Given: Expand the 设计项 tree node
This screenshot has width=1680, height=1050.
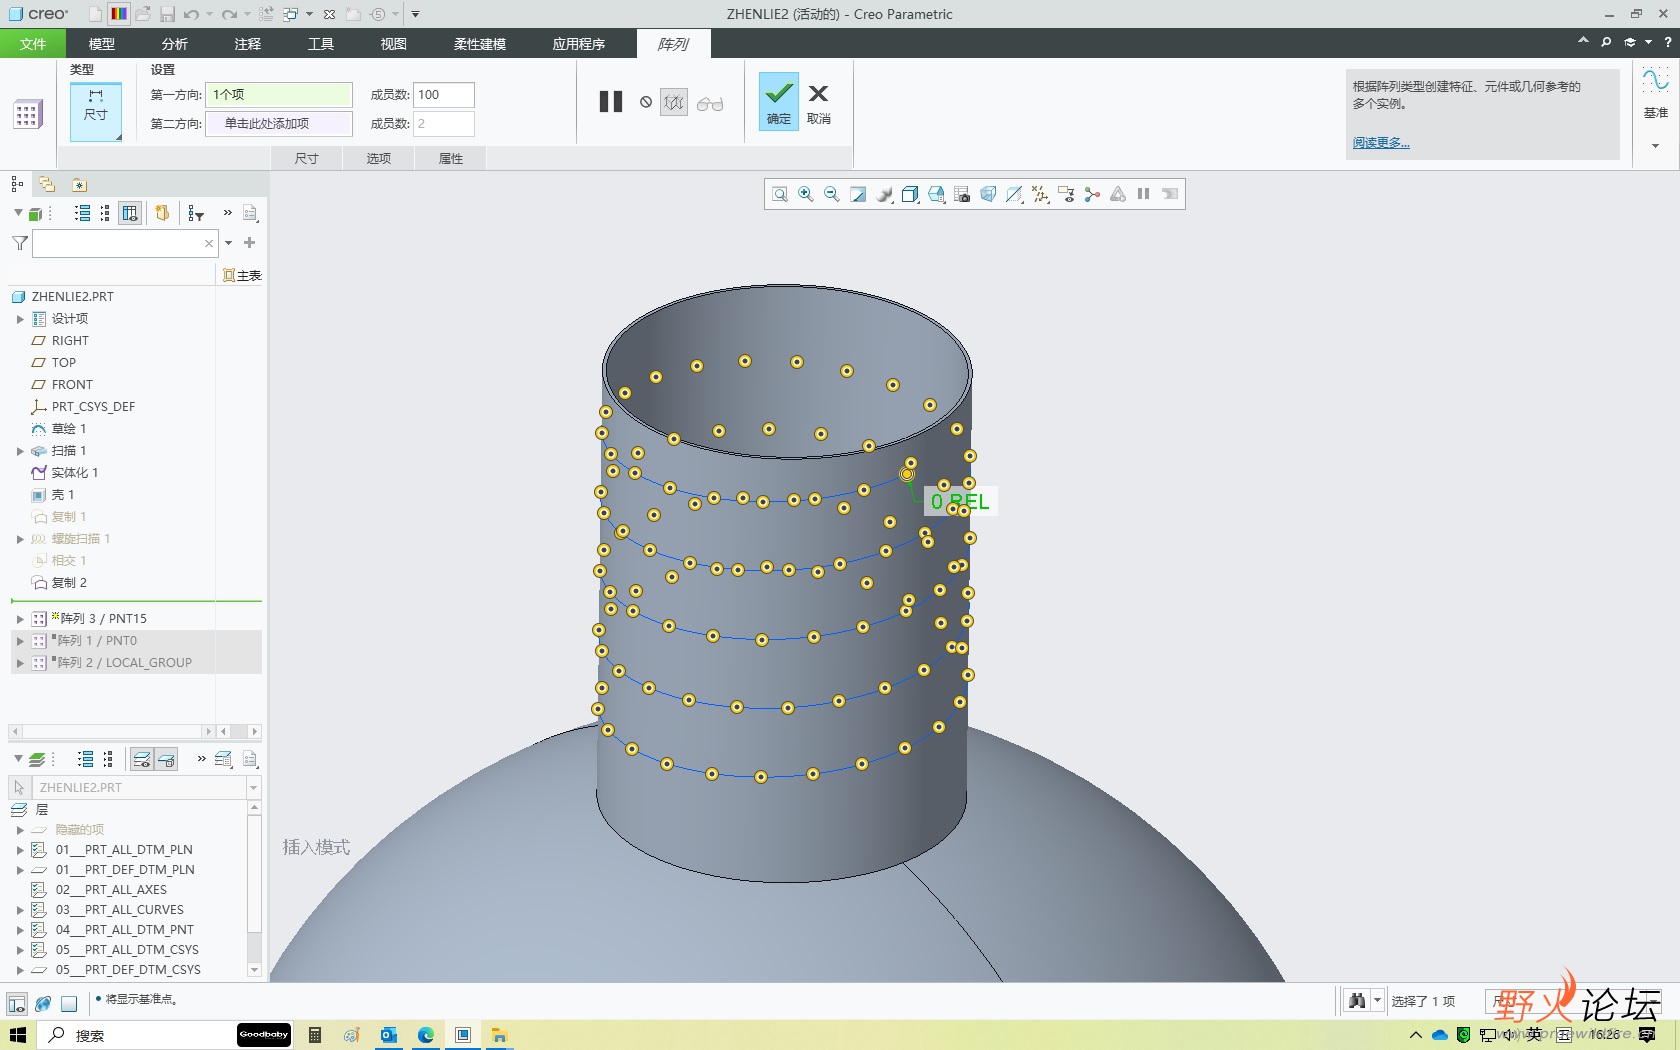Looking at the screenshot, I should click(x=20, y=319).
